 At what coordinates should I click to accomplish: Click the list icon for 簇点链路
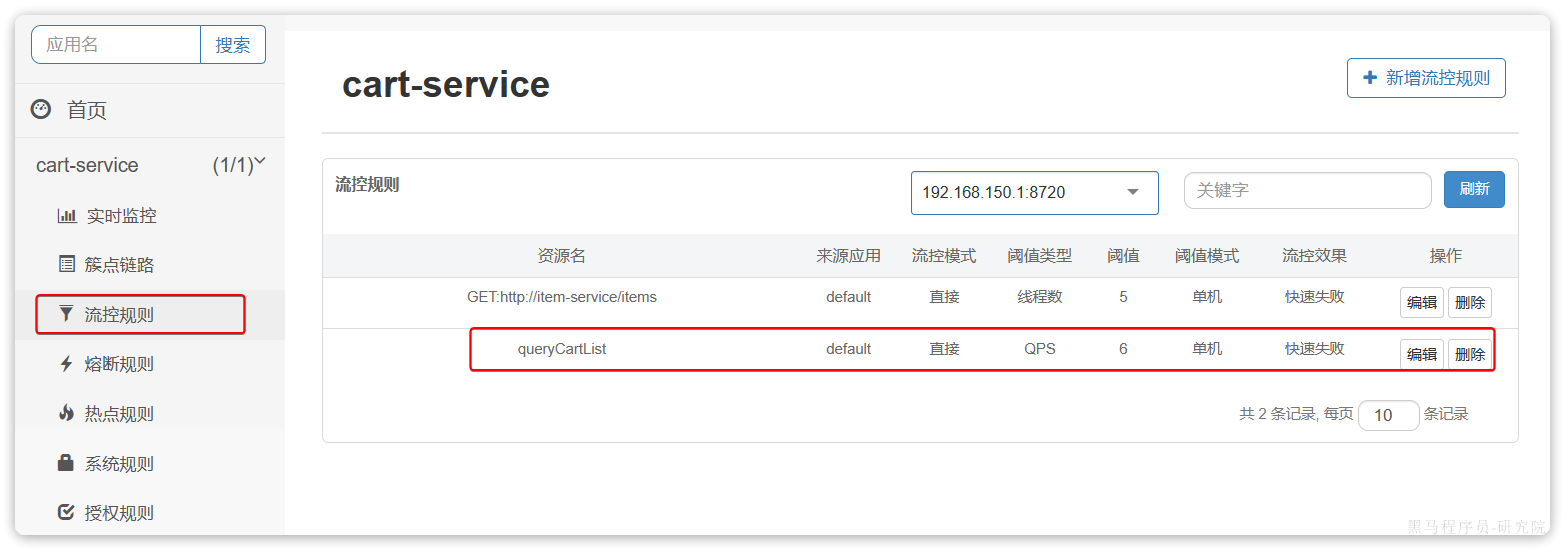coord(67,264)
